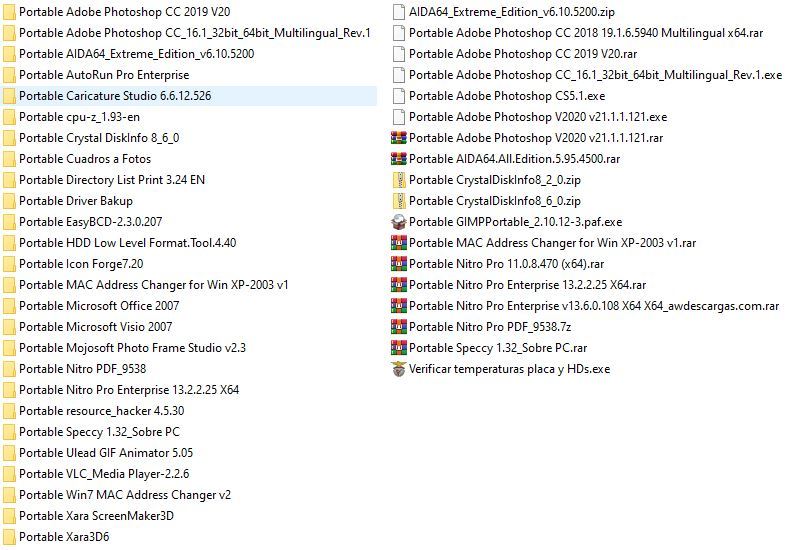Image resolution: width=794 pixels, height=550 pixels.
Task: Click folder icon of Portable Microsoft Visio 2007
Action: tap(9, 327)
